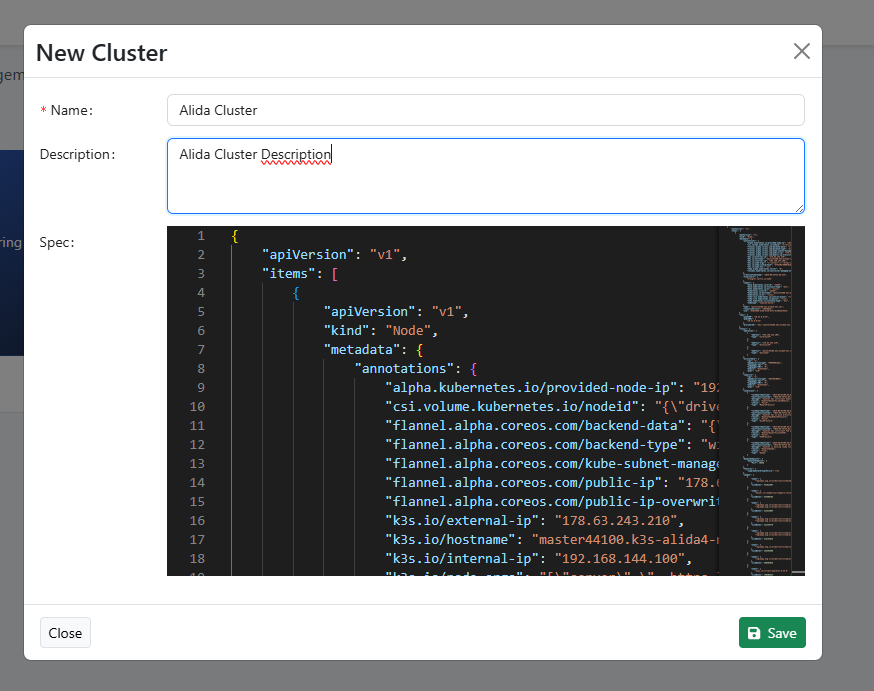Click inside the Description textarea
Screen dimensions: 874x691
485,176
